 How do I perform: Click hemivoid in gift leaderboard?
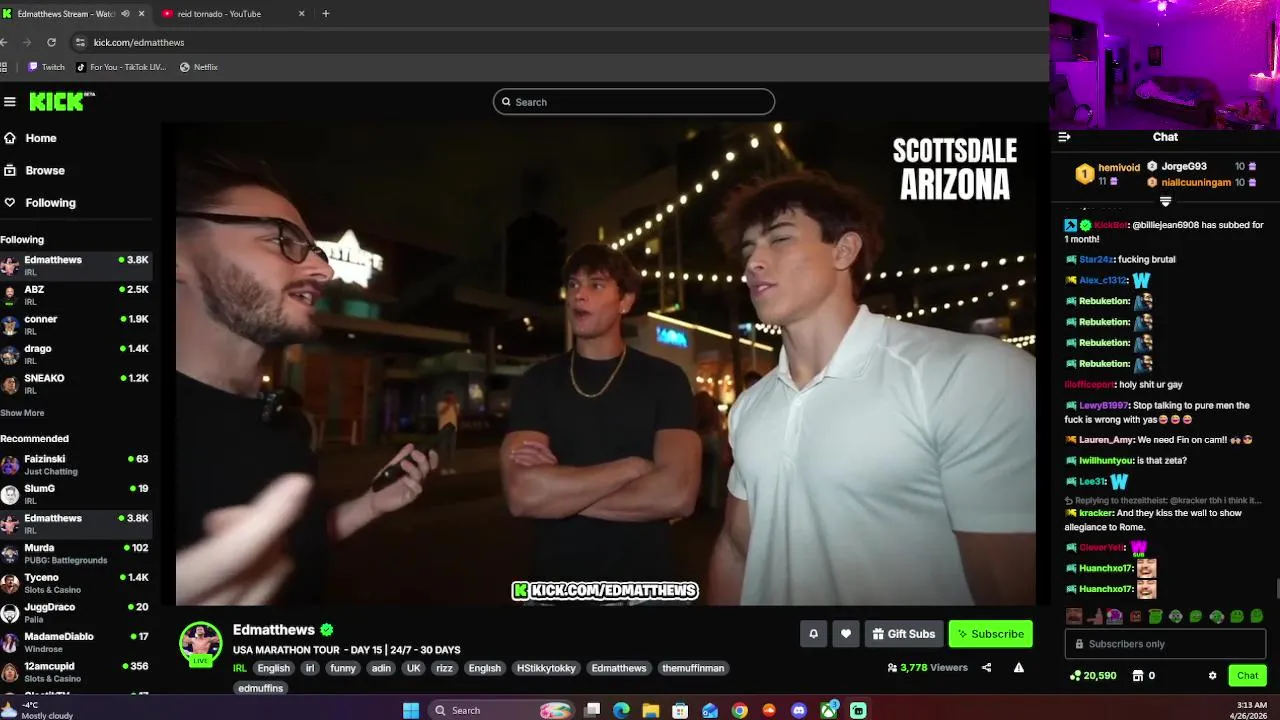coord(1119,168)
